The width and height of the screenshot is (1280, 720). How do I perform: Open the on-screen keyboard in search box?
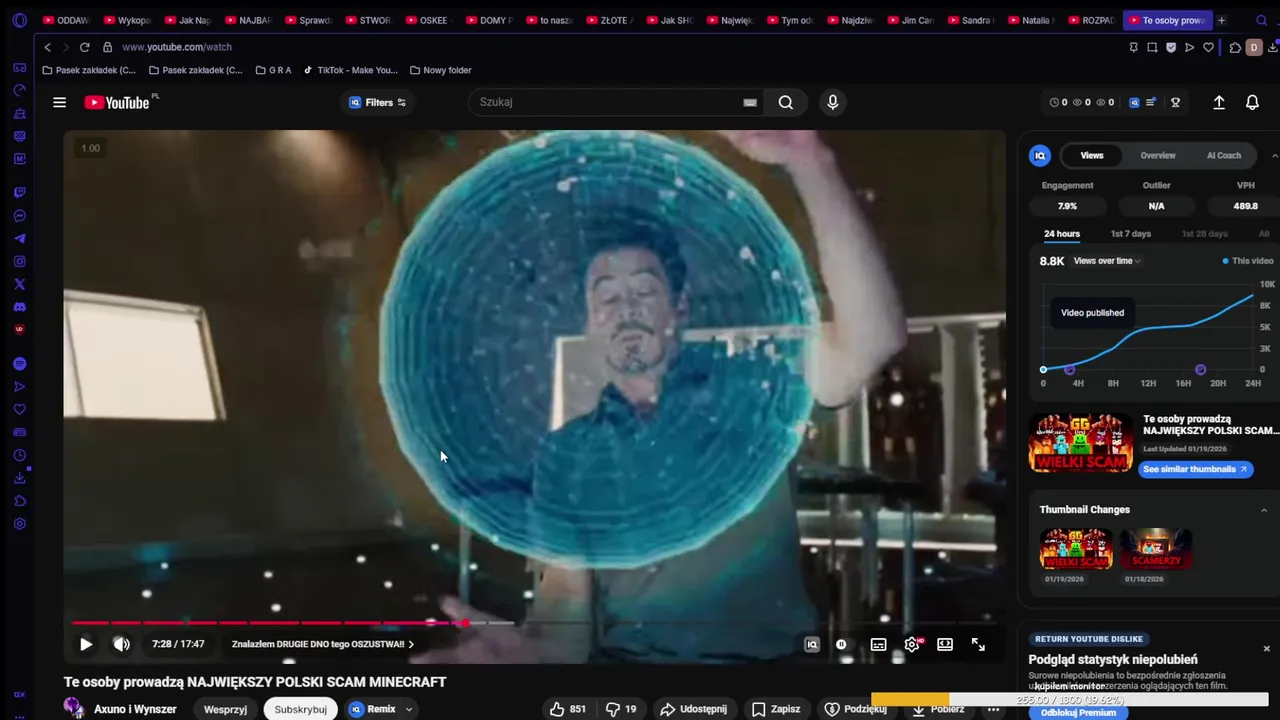749,102
